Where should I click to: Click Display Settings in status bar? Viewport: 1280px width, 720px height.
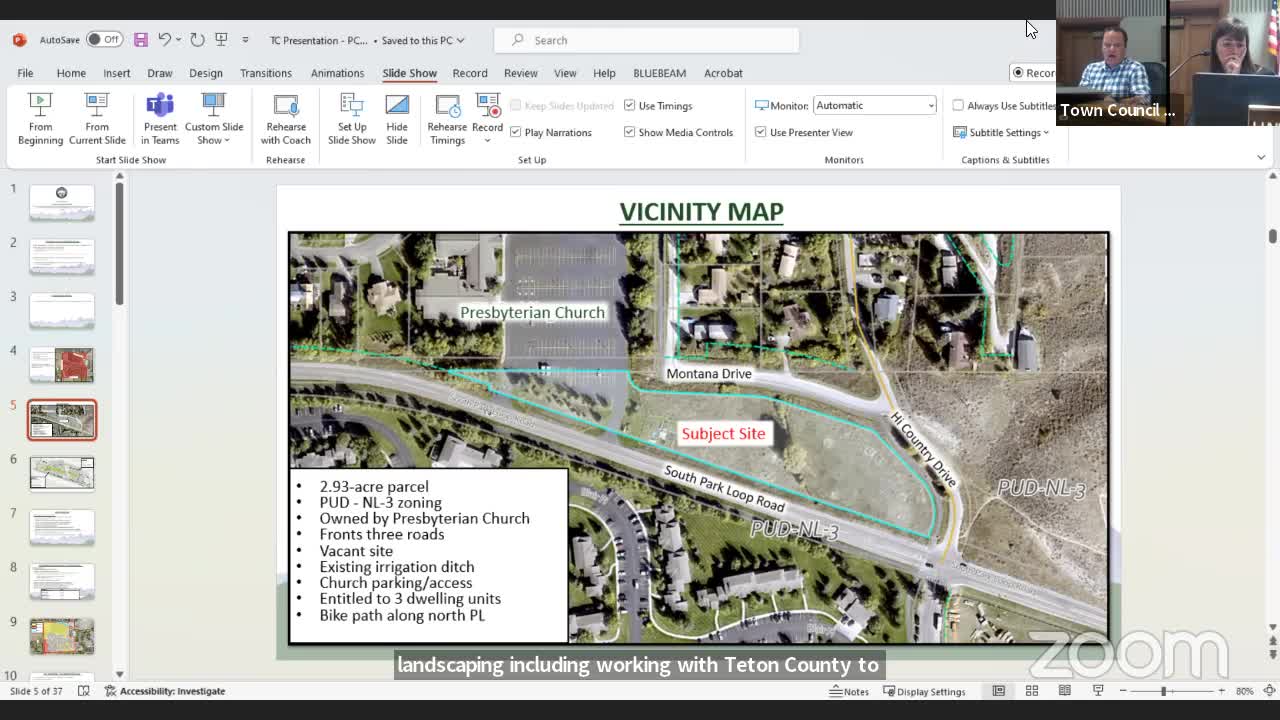click(923, 691)
